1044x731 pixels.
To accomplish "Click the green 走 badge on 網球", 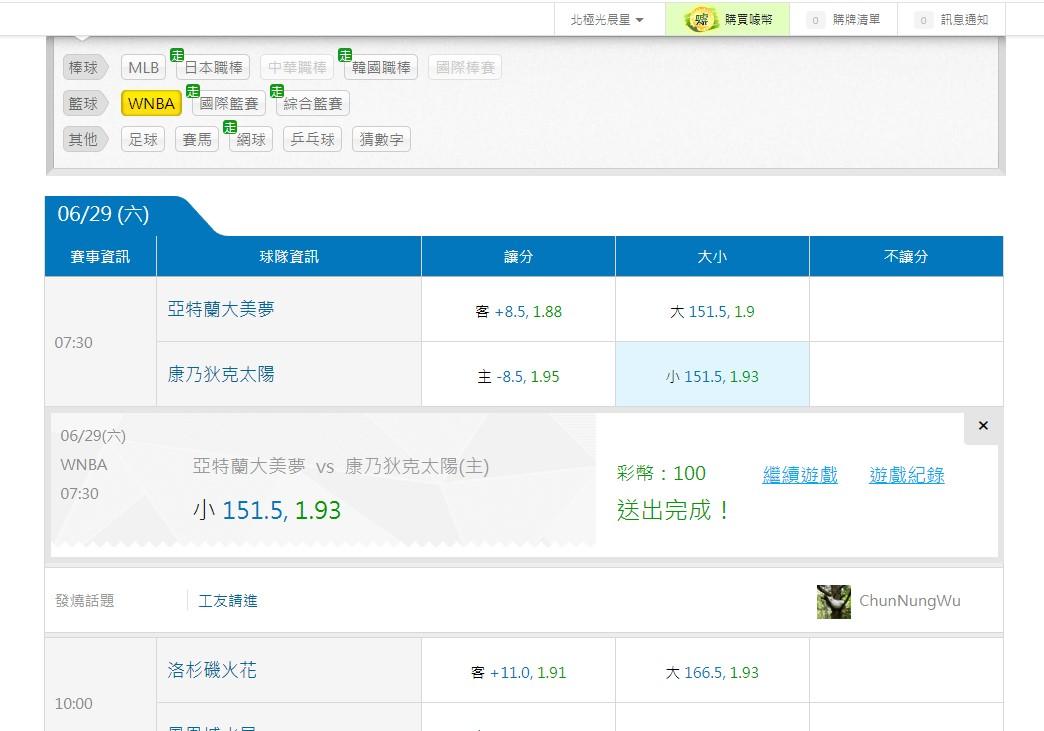I will (230, 127).
